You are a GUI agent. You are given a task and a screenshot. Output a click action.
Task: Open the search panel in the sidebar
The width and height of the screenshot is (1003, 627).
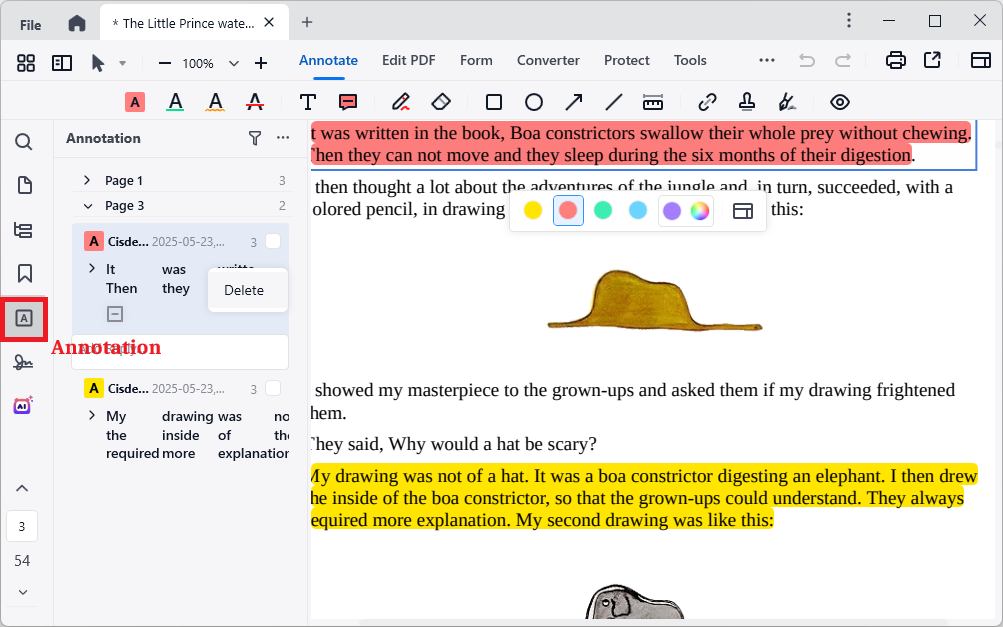[x=23, y=141]
